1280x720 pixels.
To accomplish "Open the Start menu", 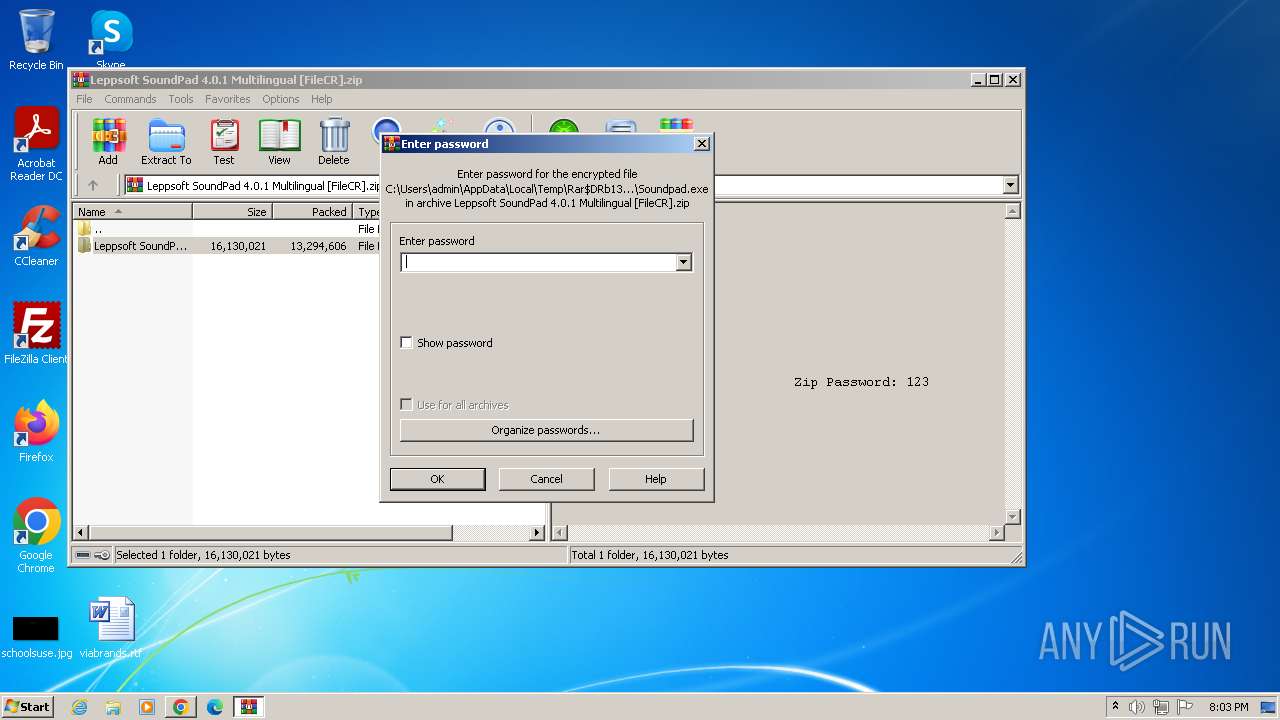I will point(27,707).
